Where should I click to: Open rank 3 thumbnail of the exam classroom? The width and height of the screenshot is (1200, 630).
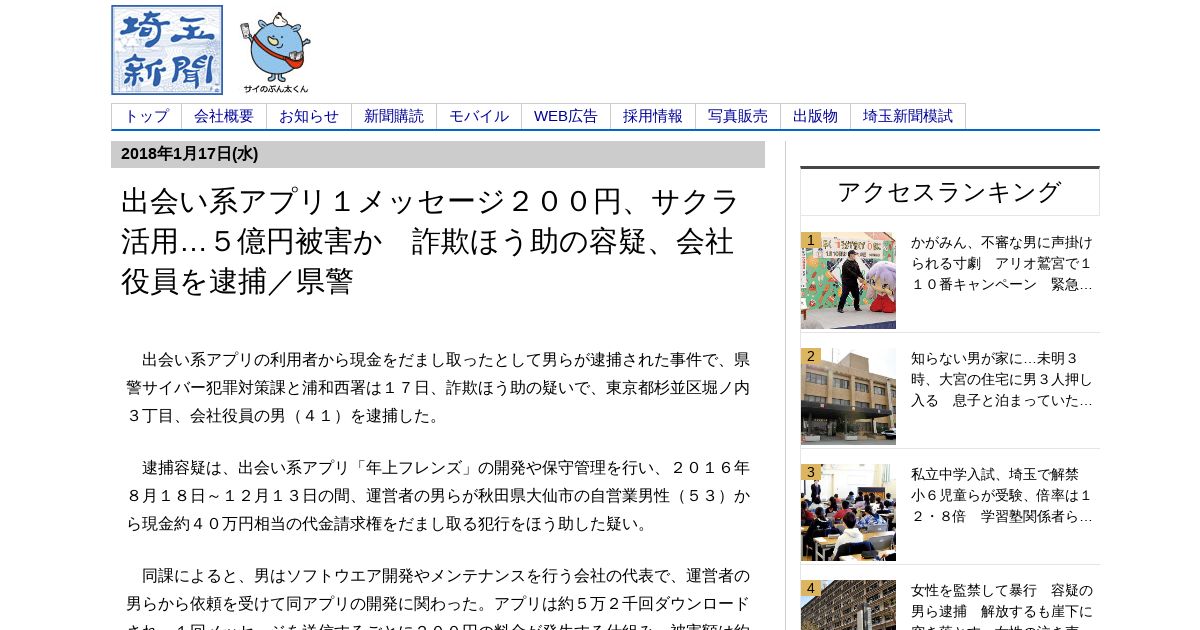click(848, 512)
